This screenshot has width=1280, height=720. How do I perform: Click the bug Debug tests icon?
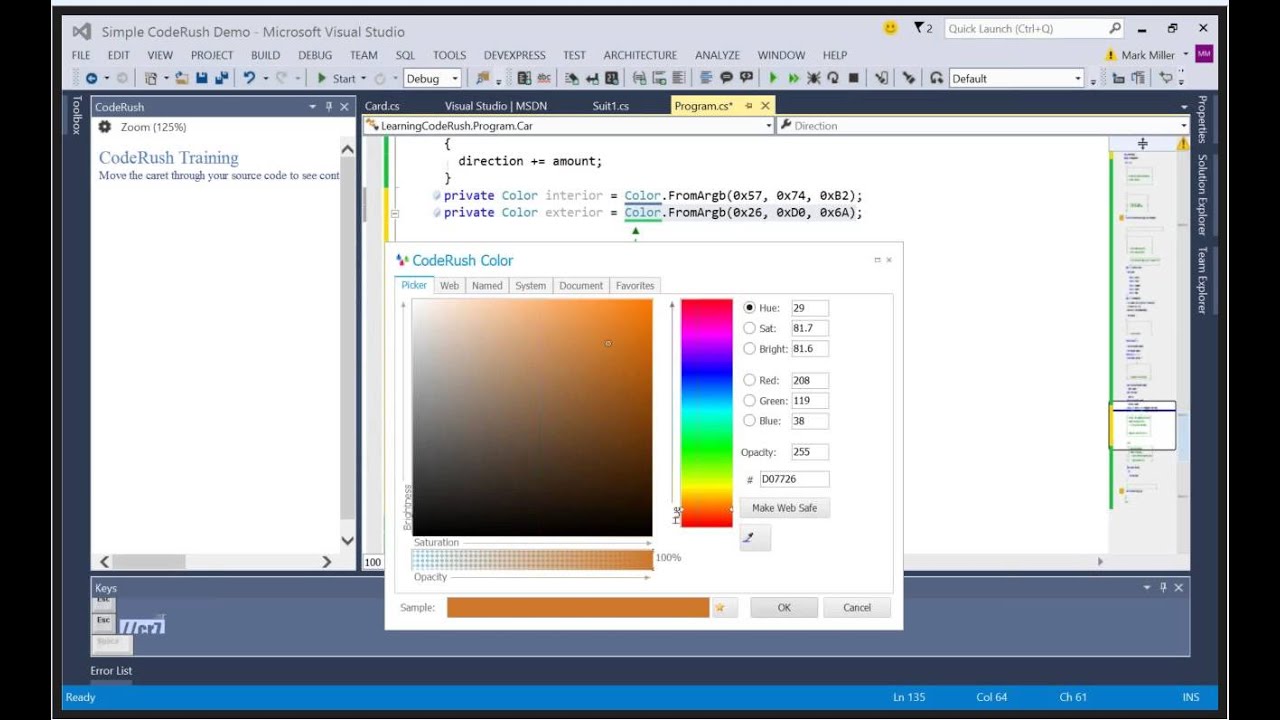pyautogui.click(x=813, y=78)
